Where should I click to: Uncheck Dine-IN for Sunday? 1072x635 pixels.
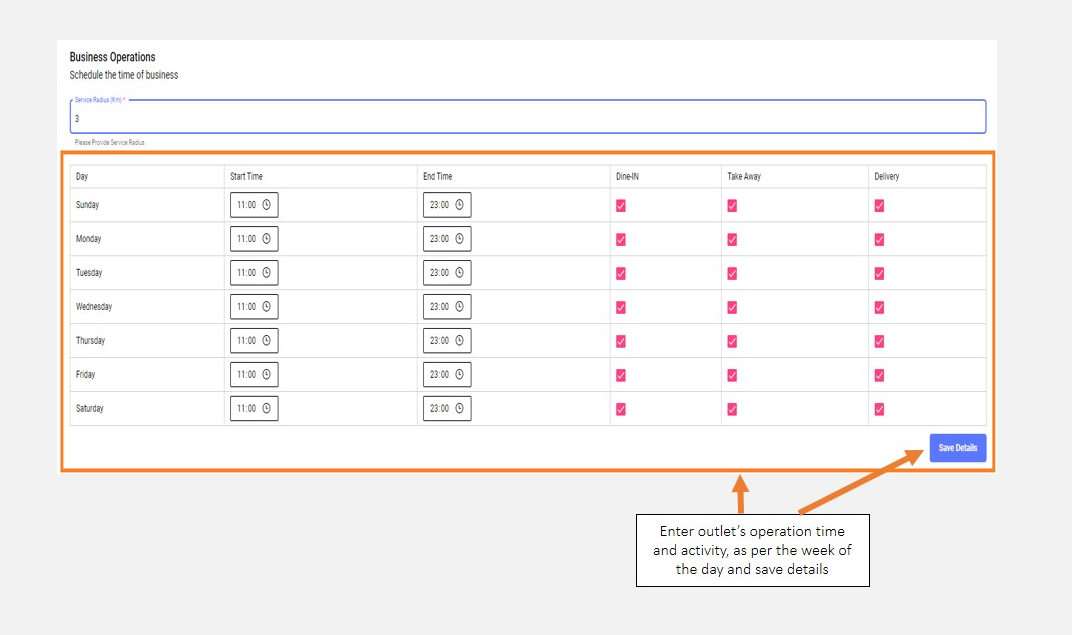621,205
